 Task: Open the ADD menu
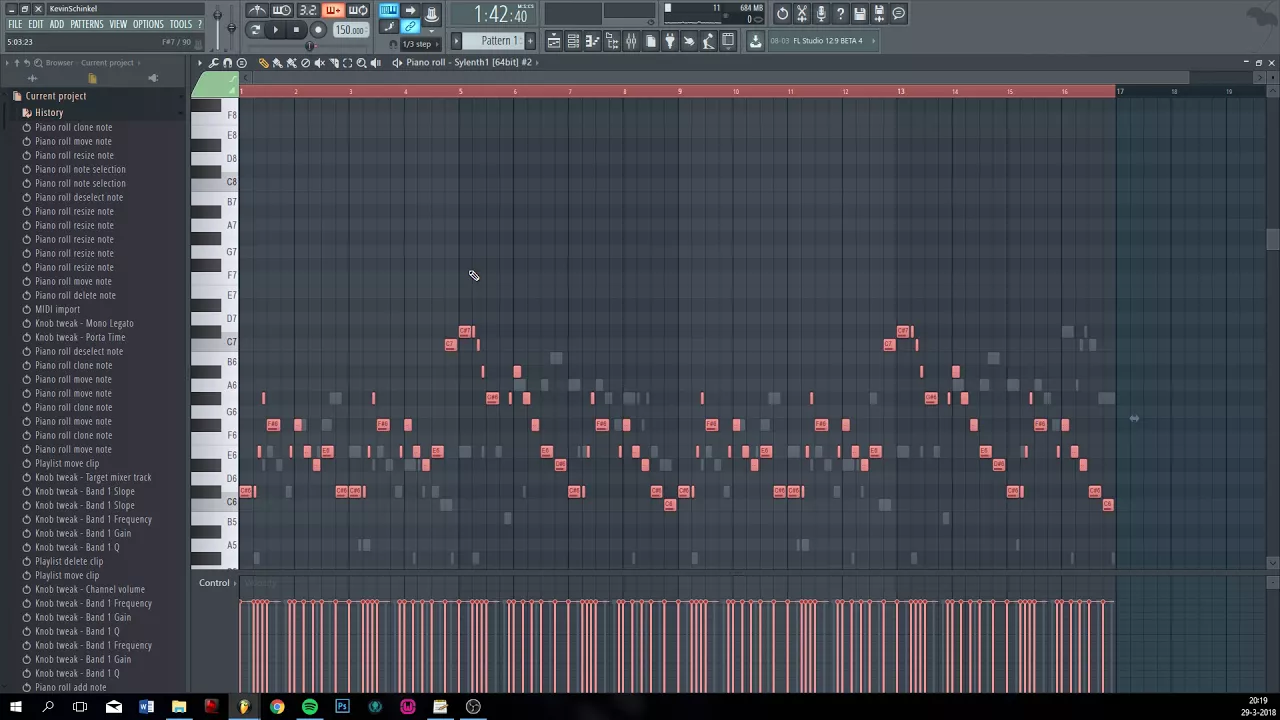click(x=57, y=24)
